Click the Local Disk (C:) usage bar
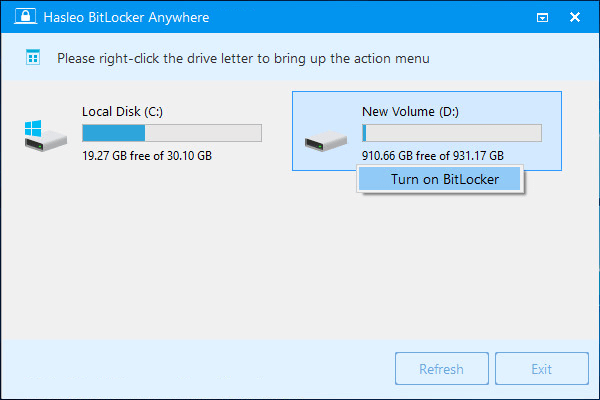Image resolution: width=600 pixels, height=400 pixels. (x=172, y=133)
